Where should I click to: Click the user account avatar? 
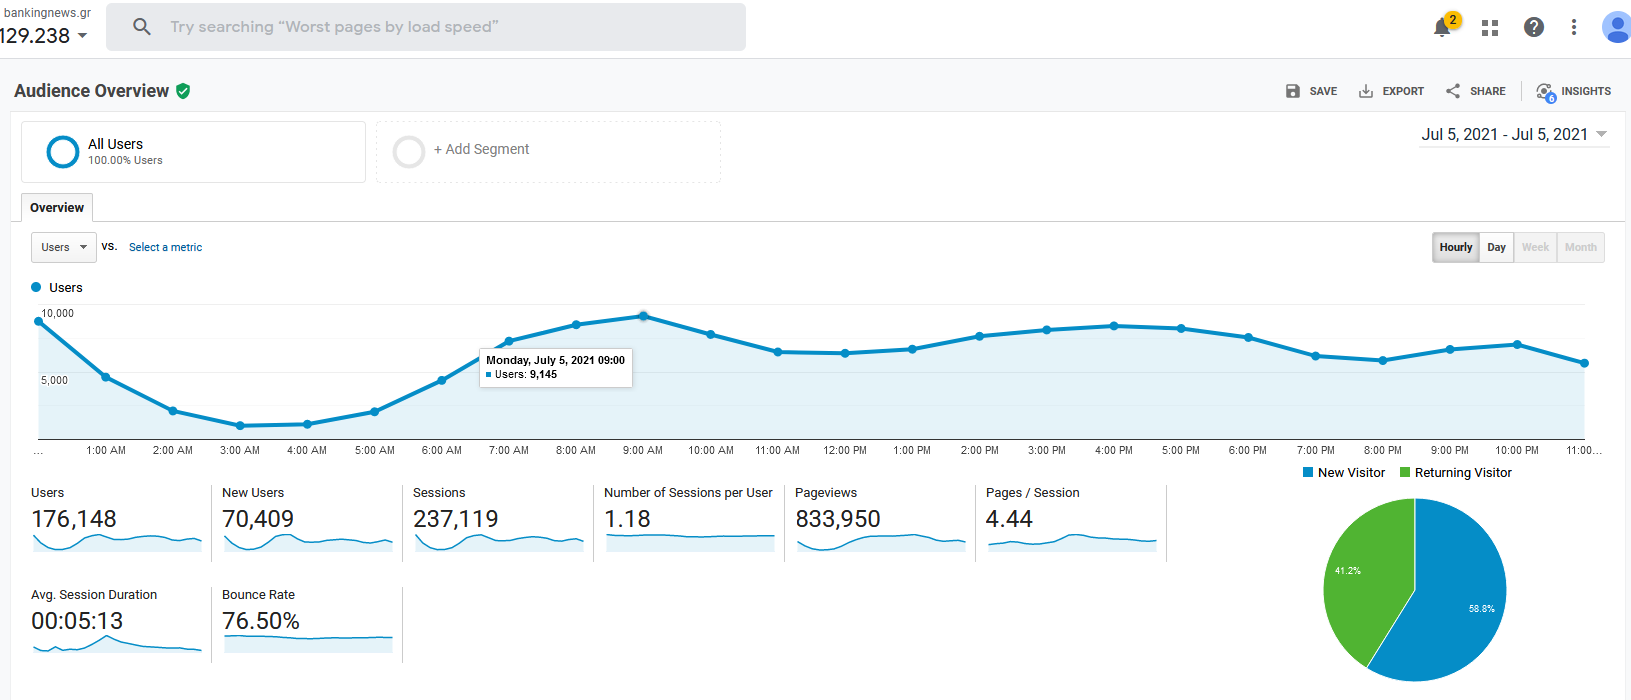(x=1615, y=27)
